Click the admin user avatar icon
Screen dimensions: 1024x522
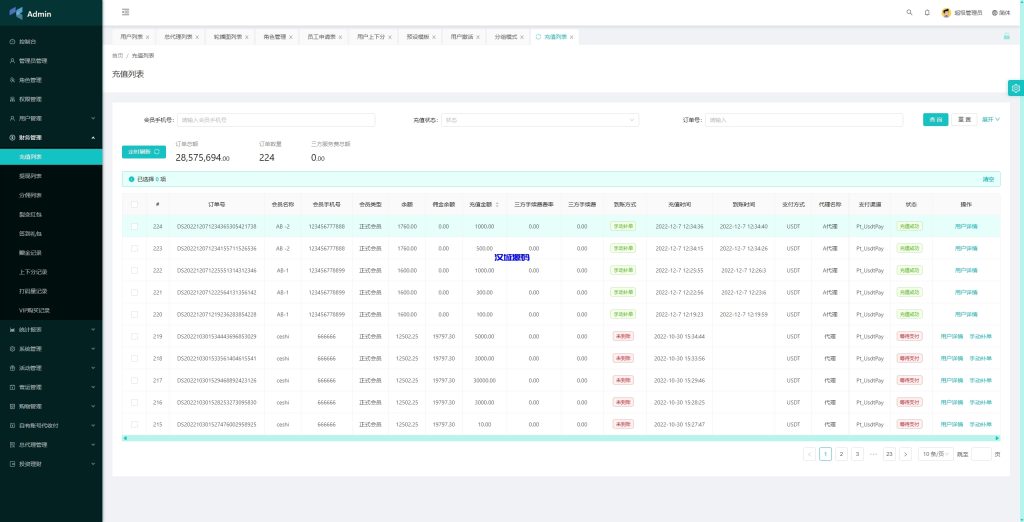pos(946,12)
